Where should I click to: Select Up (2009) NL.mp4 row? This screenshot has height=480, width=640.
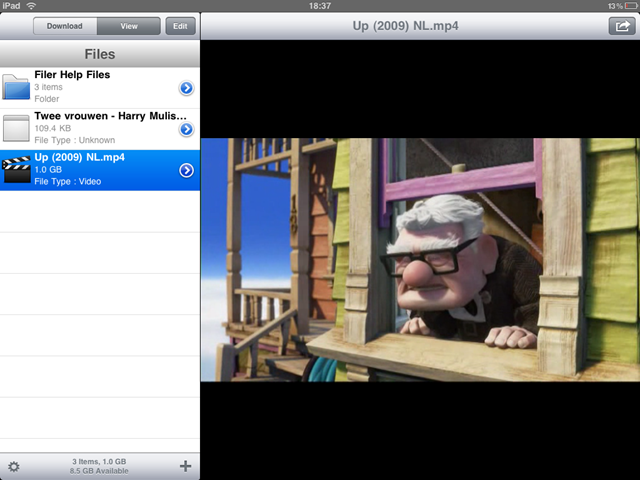coord(100,170)
